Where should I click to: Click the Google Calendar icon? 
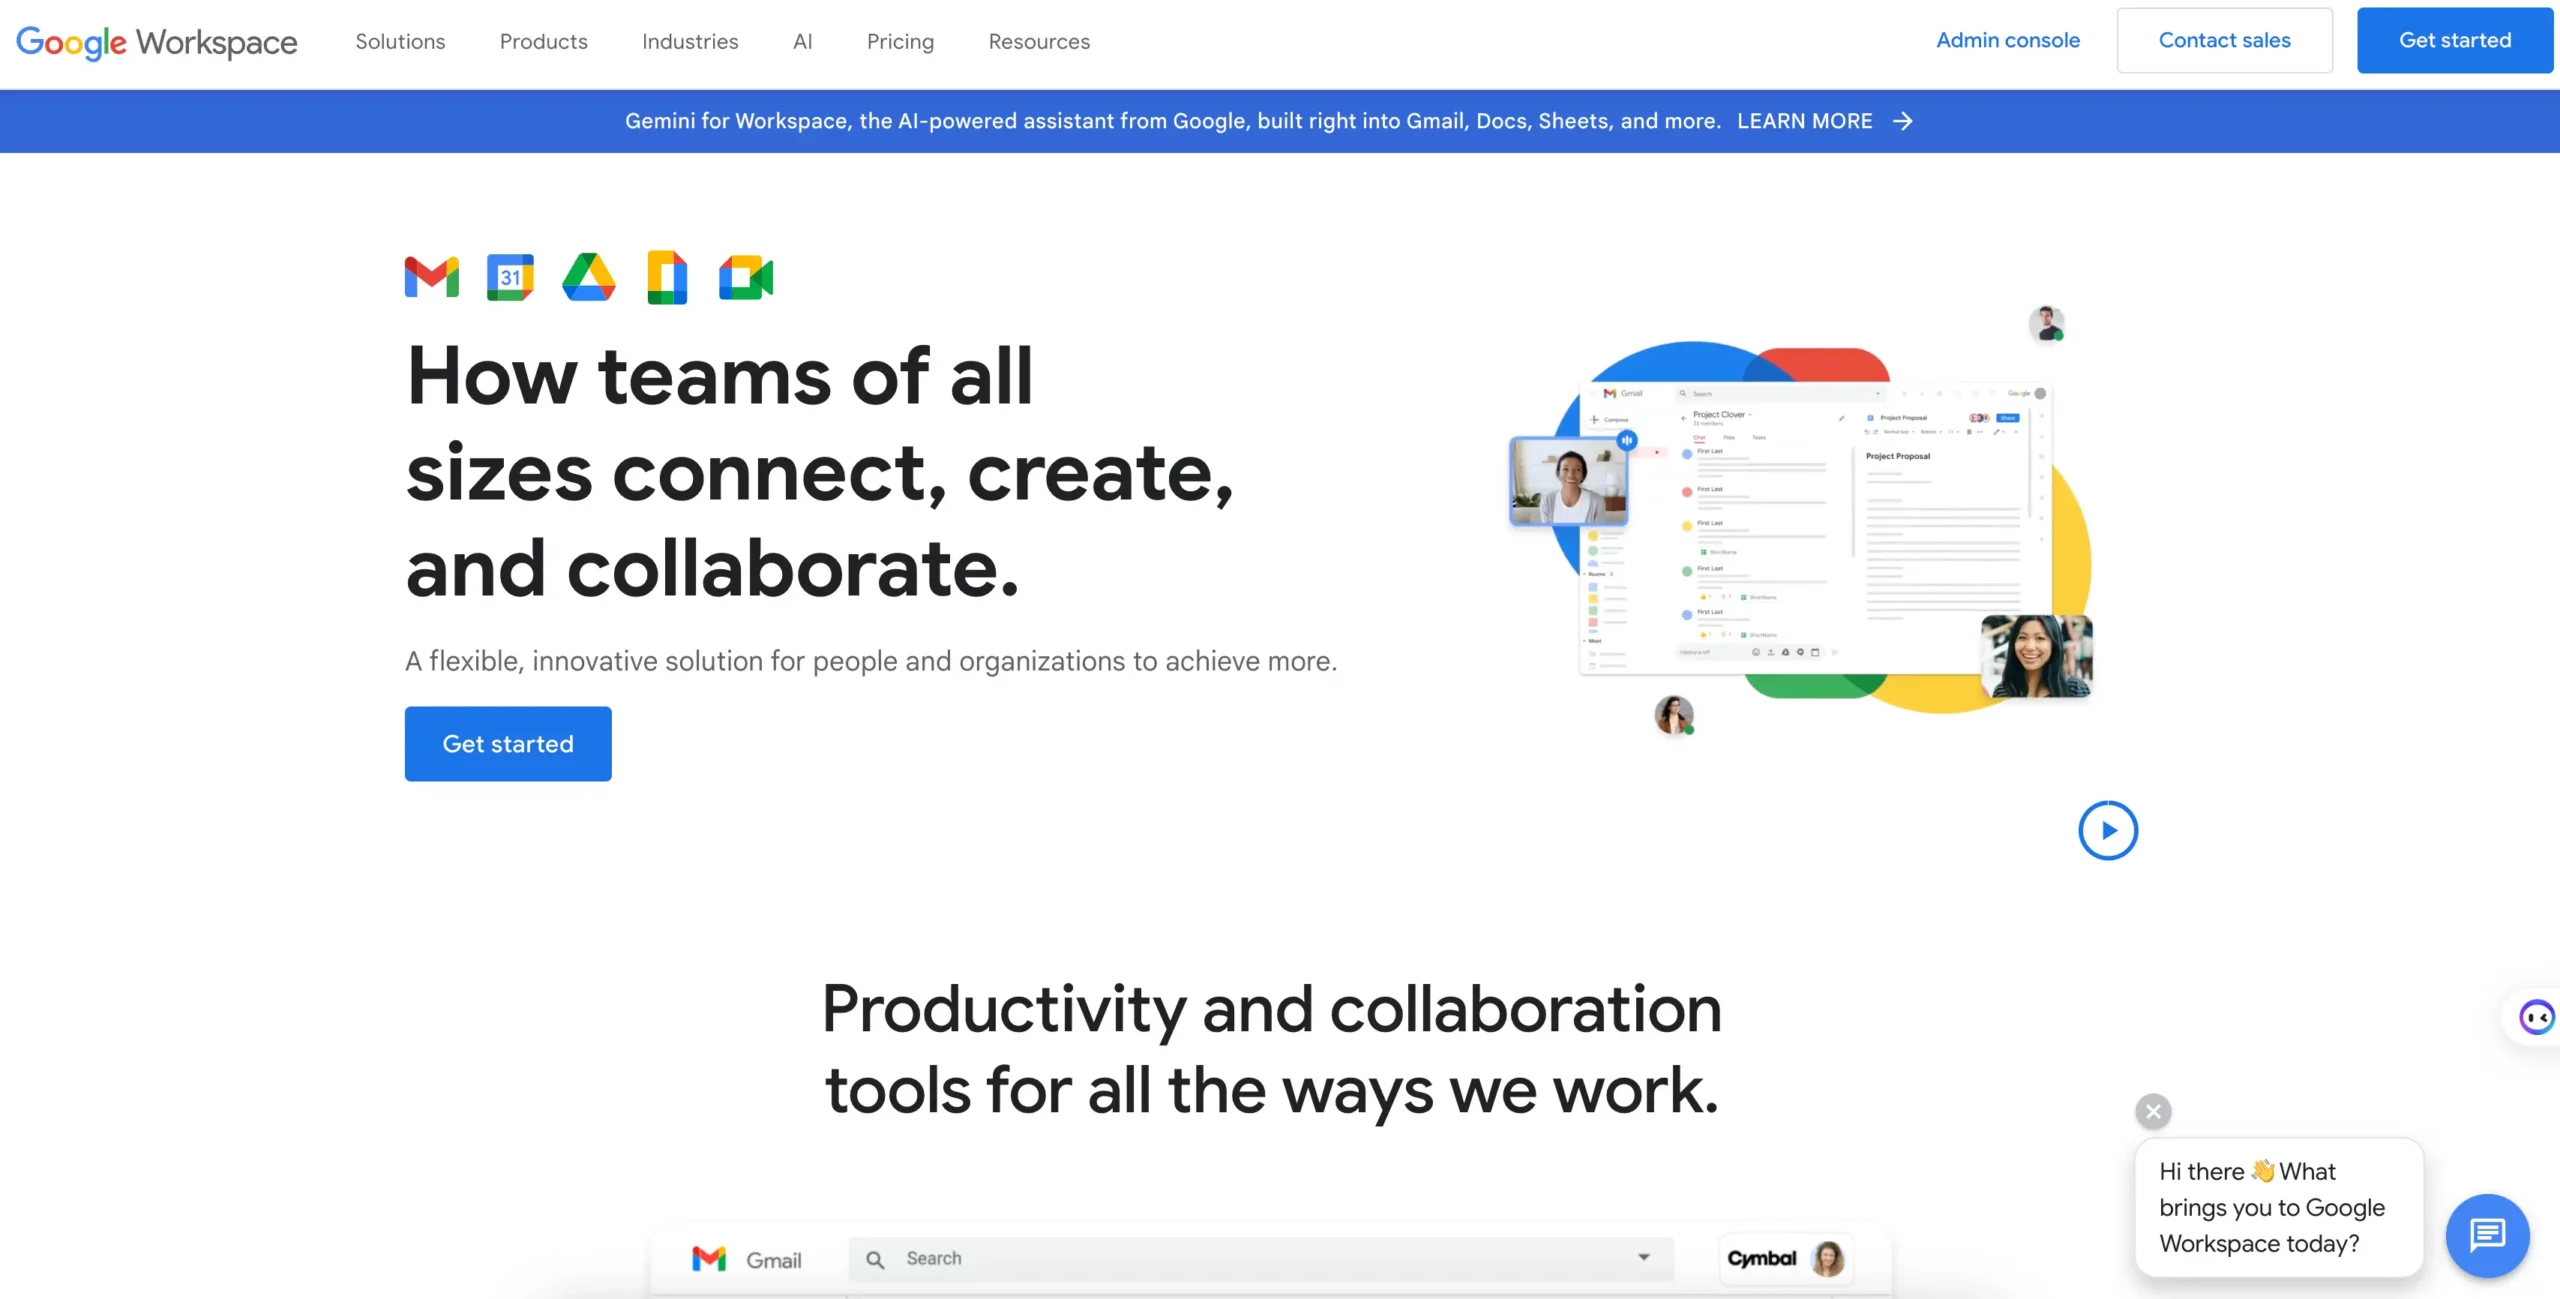(510, 277)
